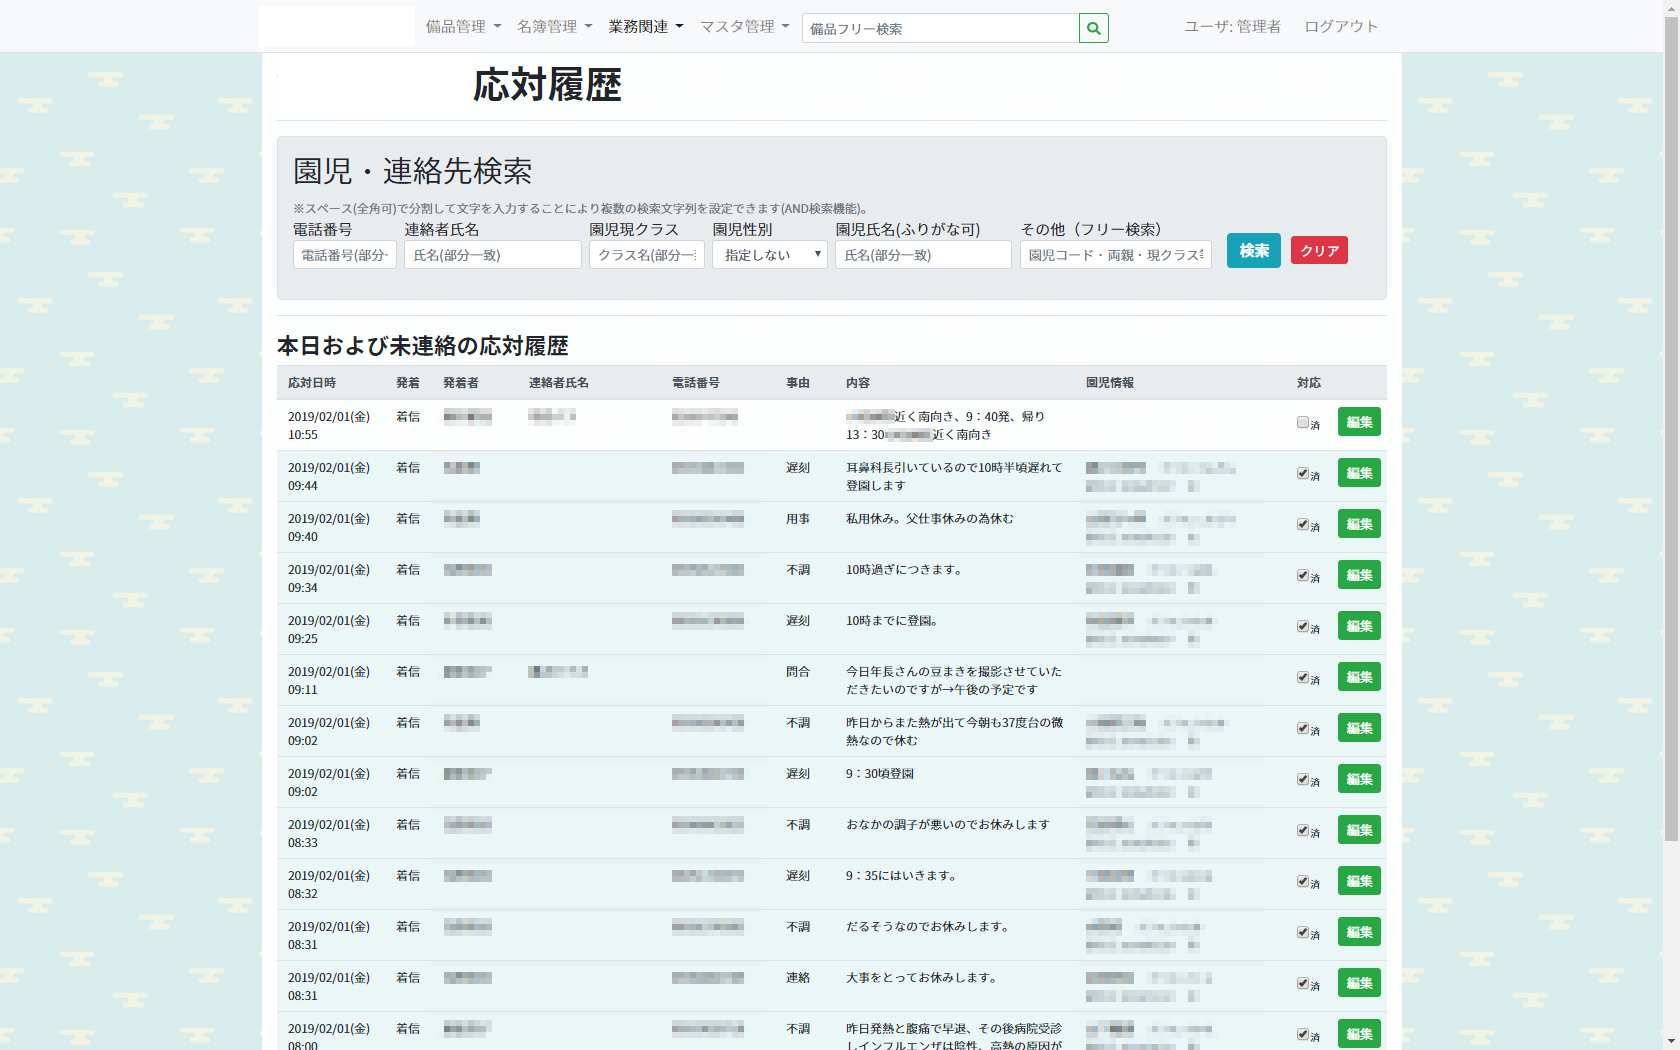The width and height of the screenshot is (1680, 1050).
Task: Click the 応対履歴 page title
Action: tap(547, 85)
